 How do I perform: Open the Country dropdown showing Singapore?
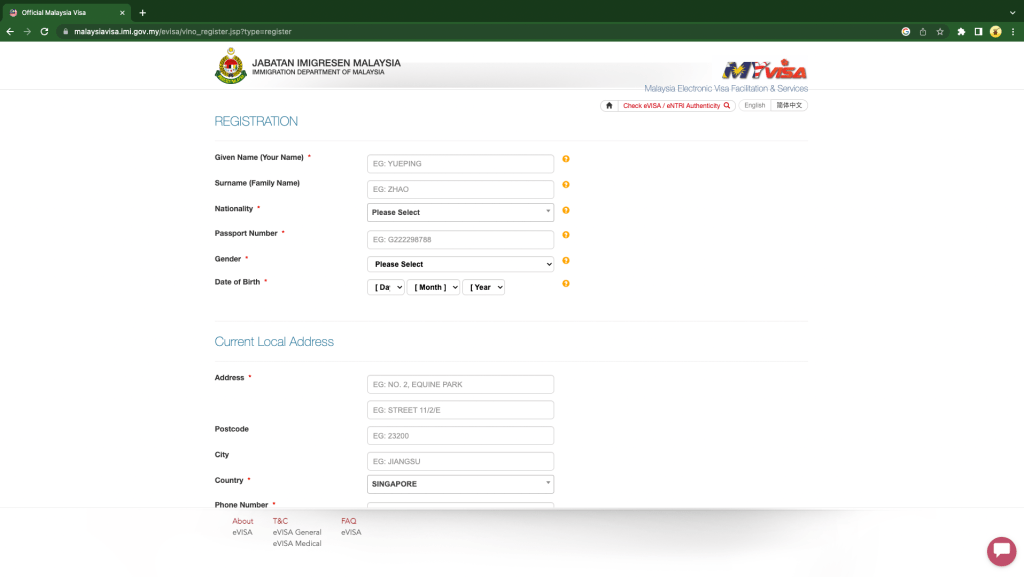pos(460,484)
